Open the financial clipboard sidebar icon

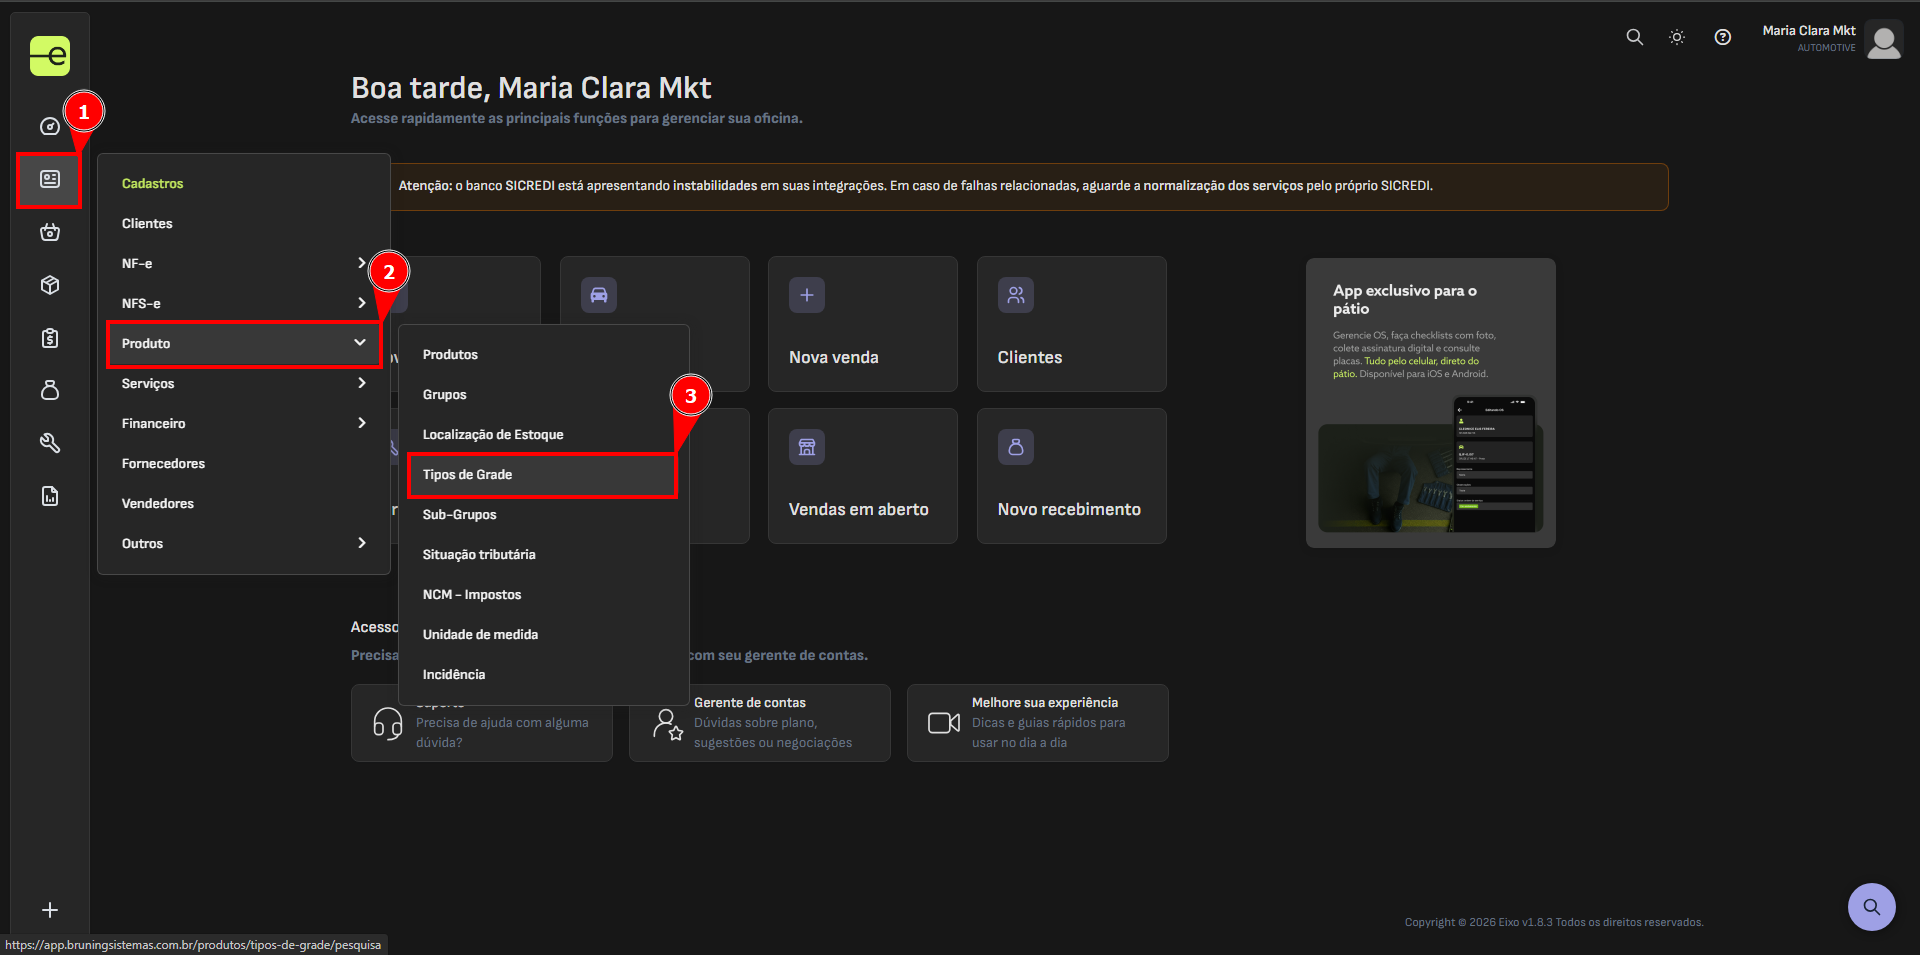pos(50,338)
